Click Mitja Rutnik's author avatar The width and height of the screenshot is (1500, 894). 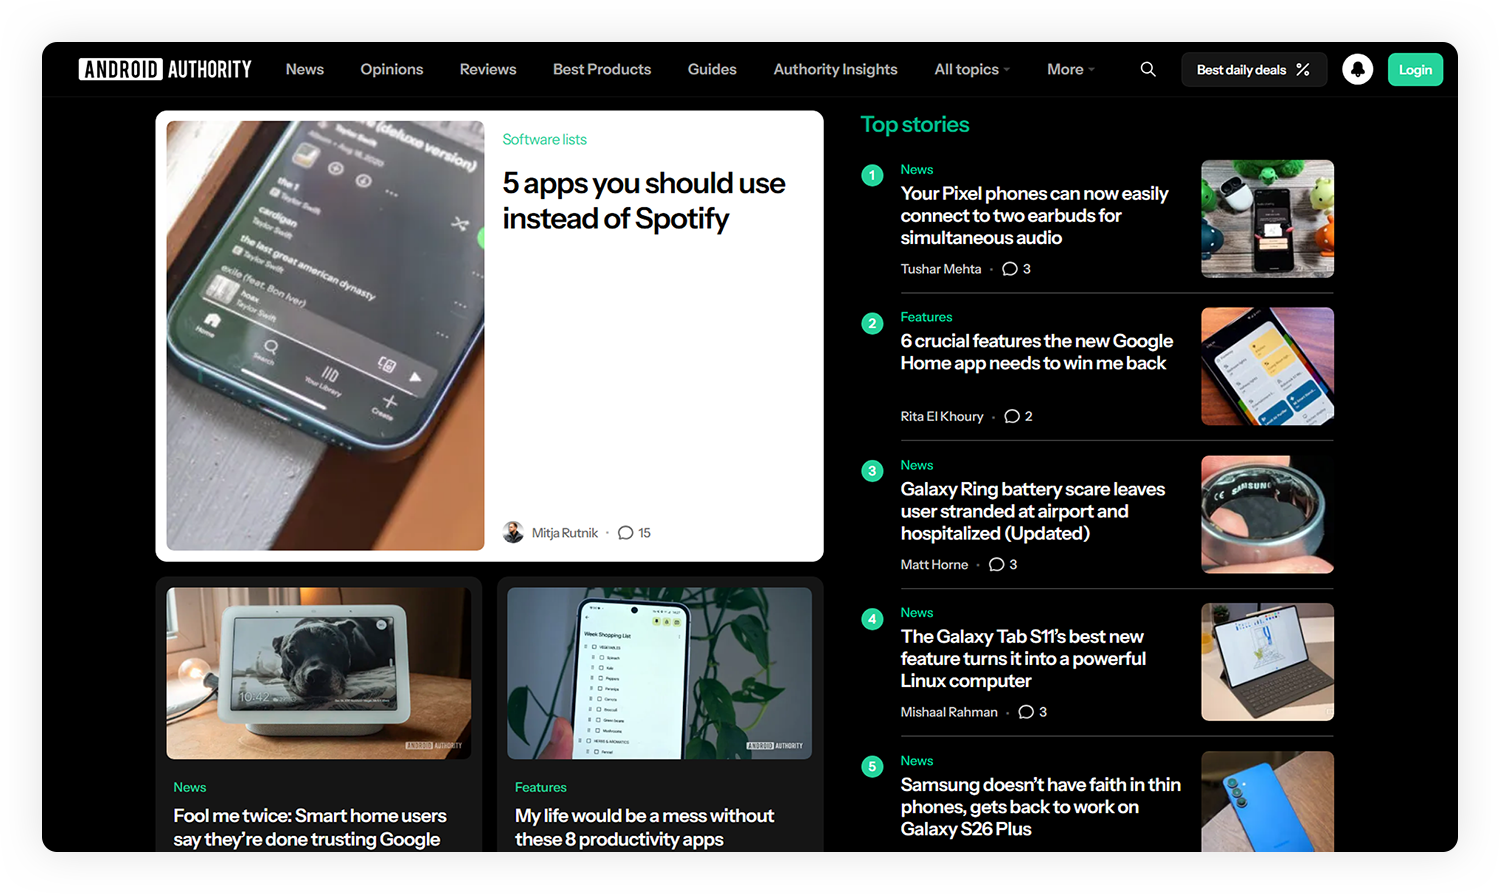(513, 533)
